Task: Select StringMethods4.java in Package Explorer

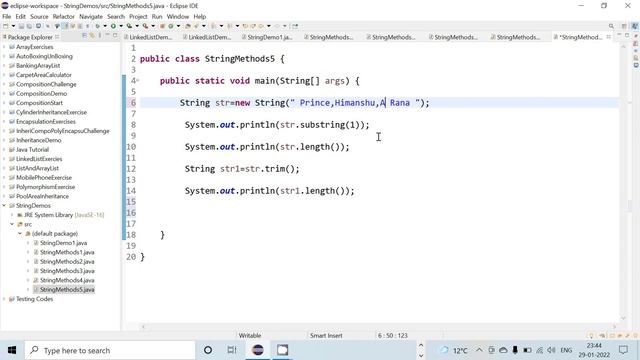Action: [67, 280]
